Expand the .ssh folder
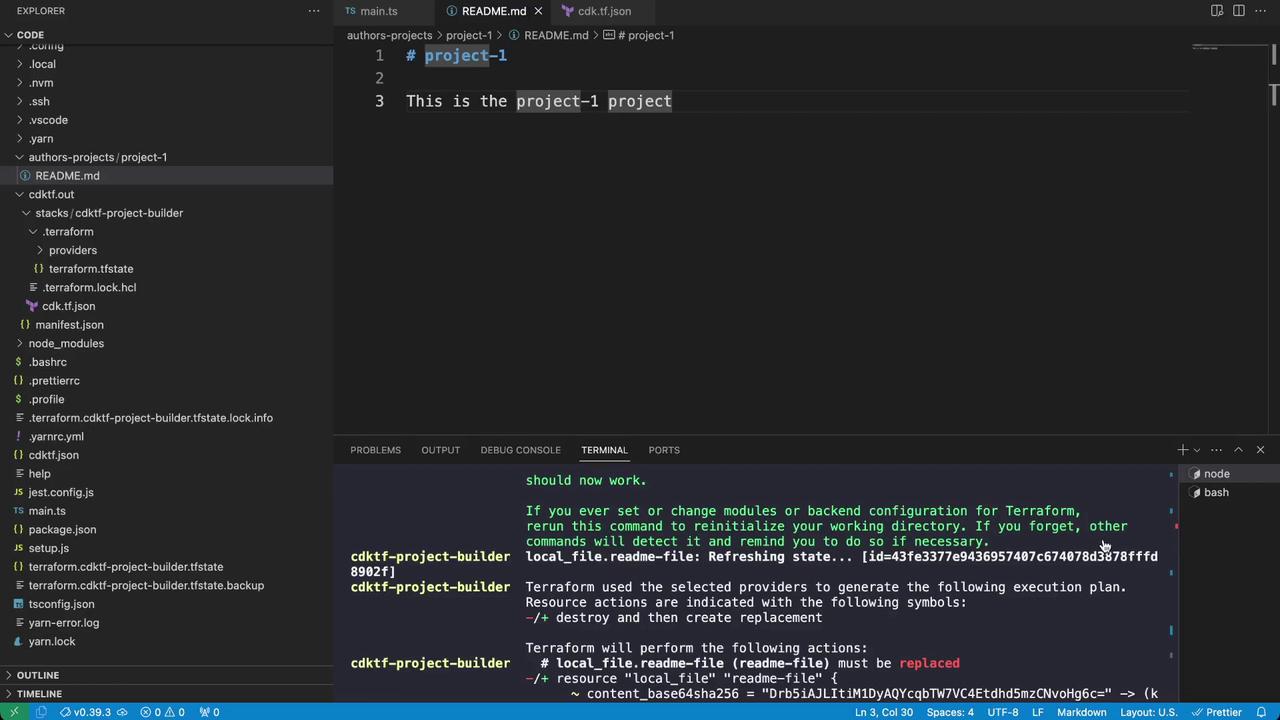This screenshot has height=720, width=1280. (39, 101)
